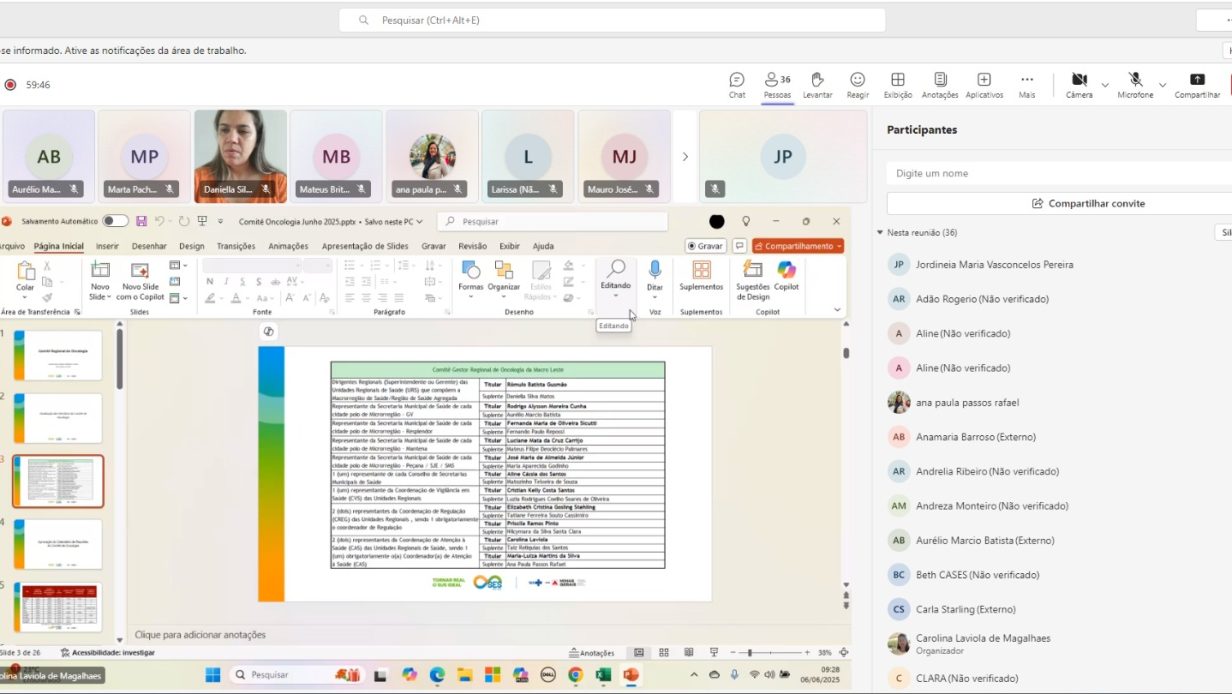Toggle the Salvamento Automático switch
Viewport: 1232px width, 694px height.
pos(115,221)
